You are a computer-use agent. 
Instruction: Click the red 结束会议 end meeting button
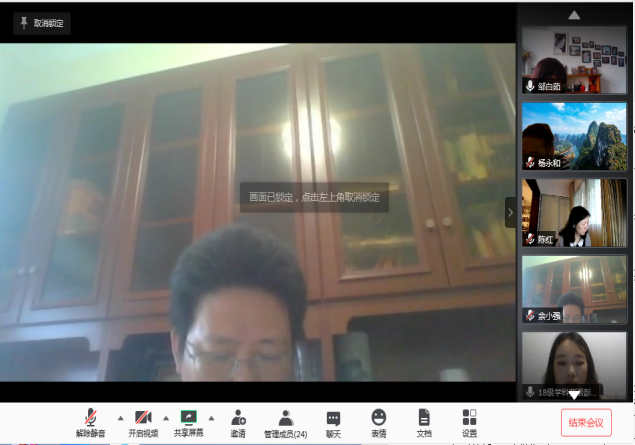point(586,422)
